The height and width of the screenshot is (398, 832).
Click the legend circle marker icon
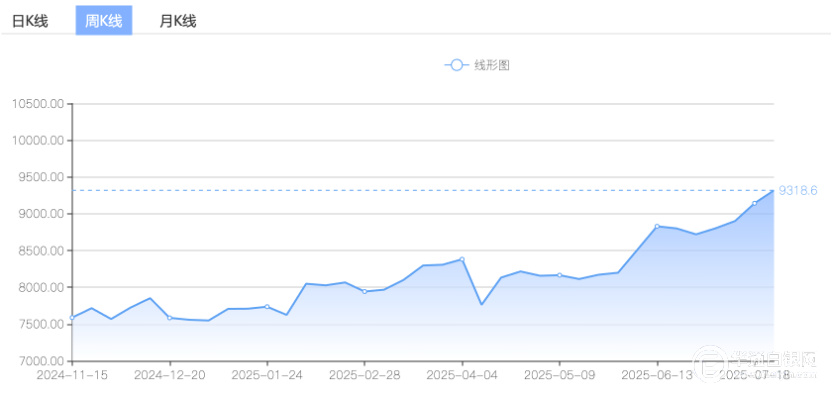click(456, 65)
